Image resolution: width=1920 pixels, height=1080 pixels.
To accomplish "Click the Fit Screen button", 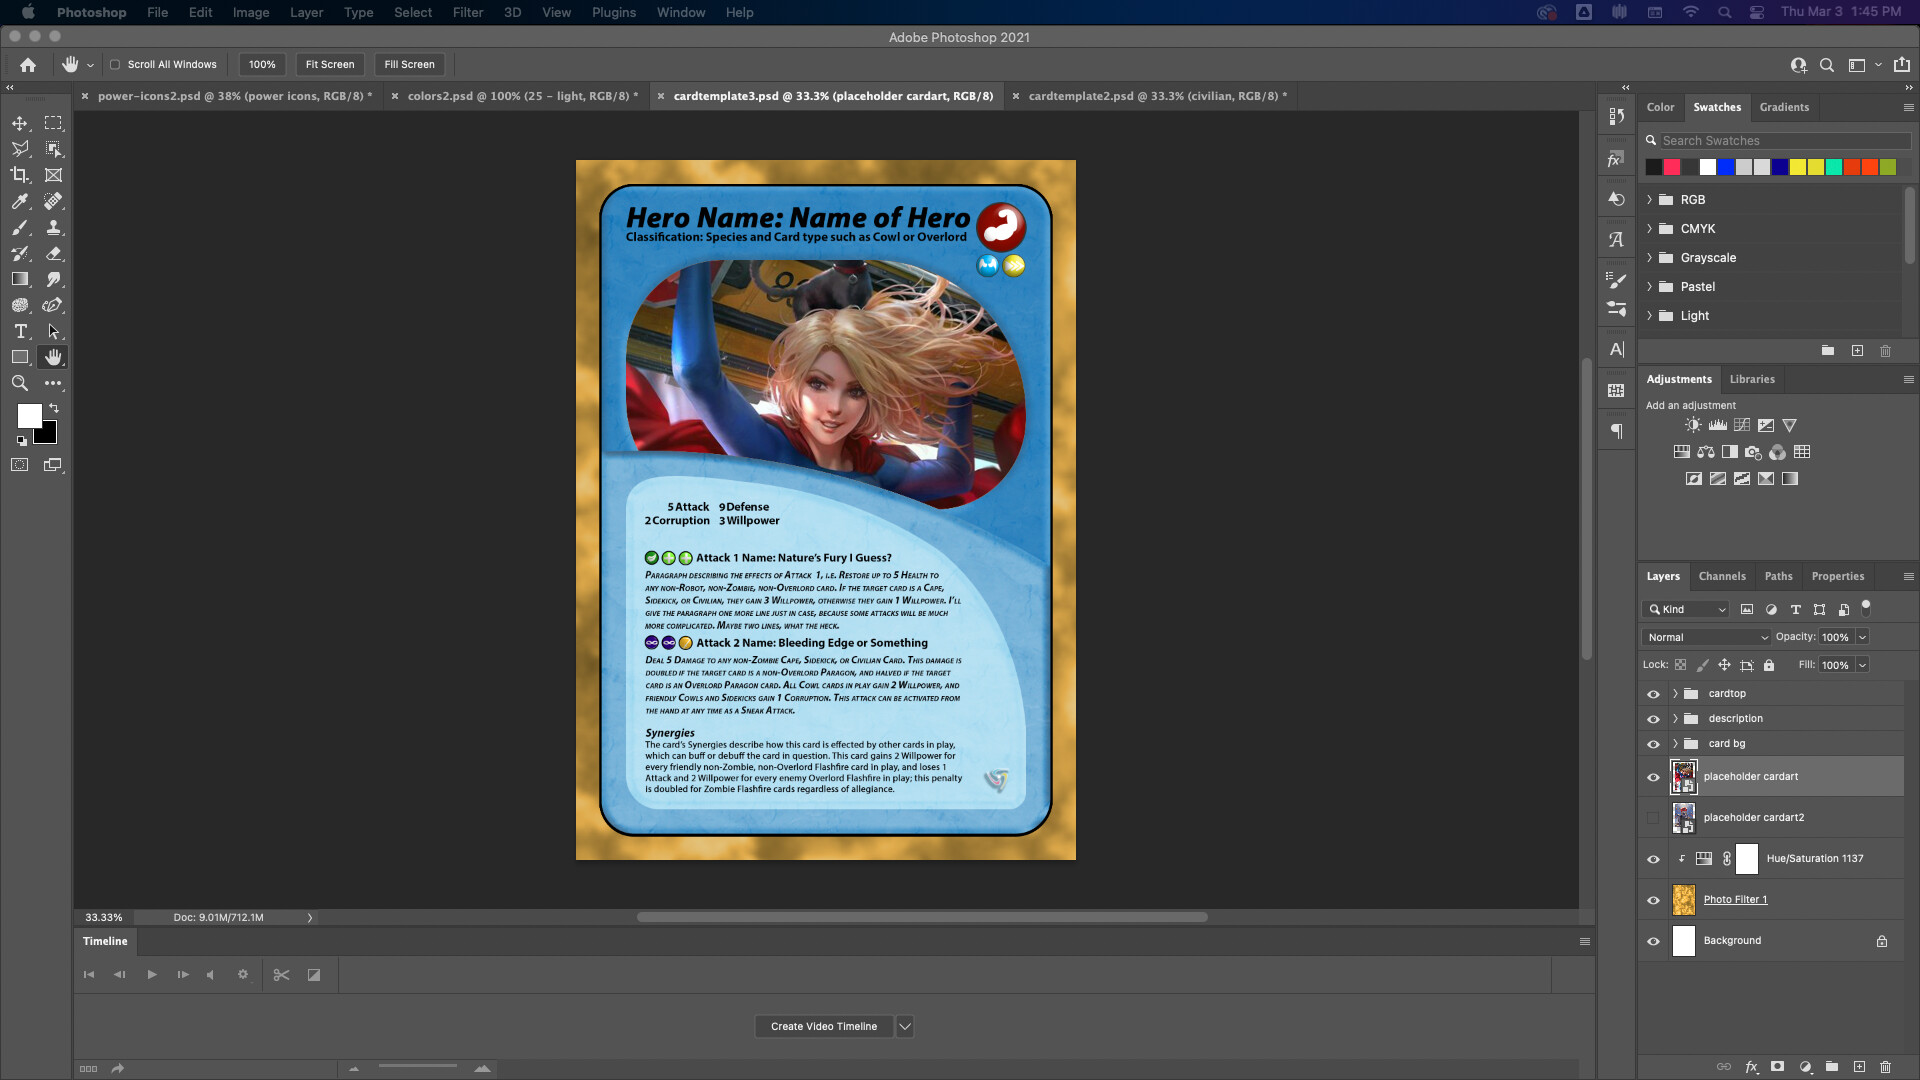I will (330, 64).
